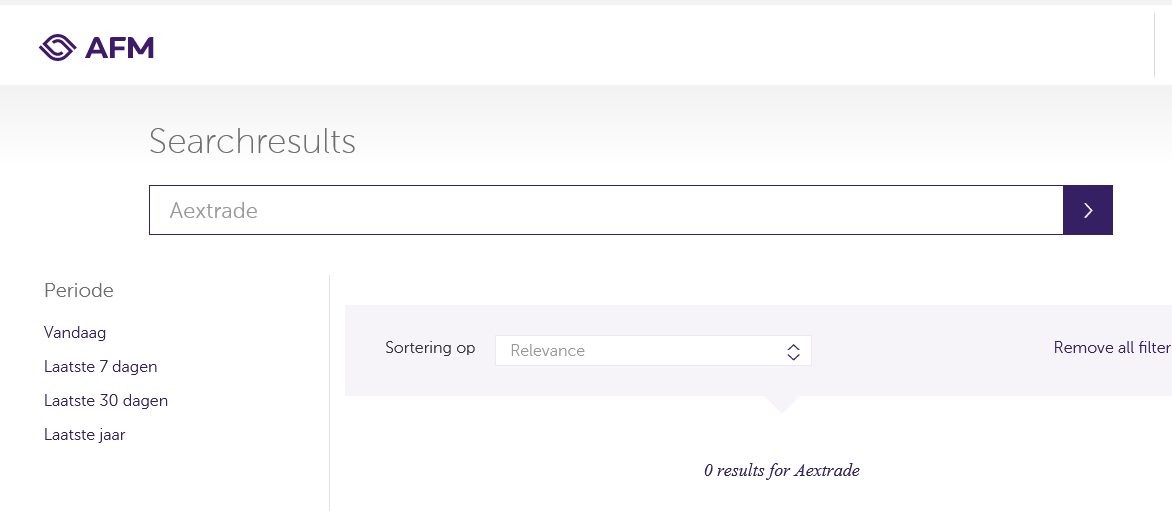Viewport: 1172px width, 511px height.
Task: Click the Sortering op label
Action: tap(430, 347)
